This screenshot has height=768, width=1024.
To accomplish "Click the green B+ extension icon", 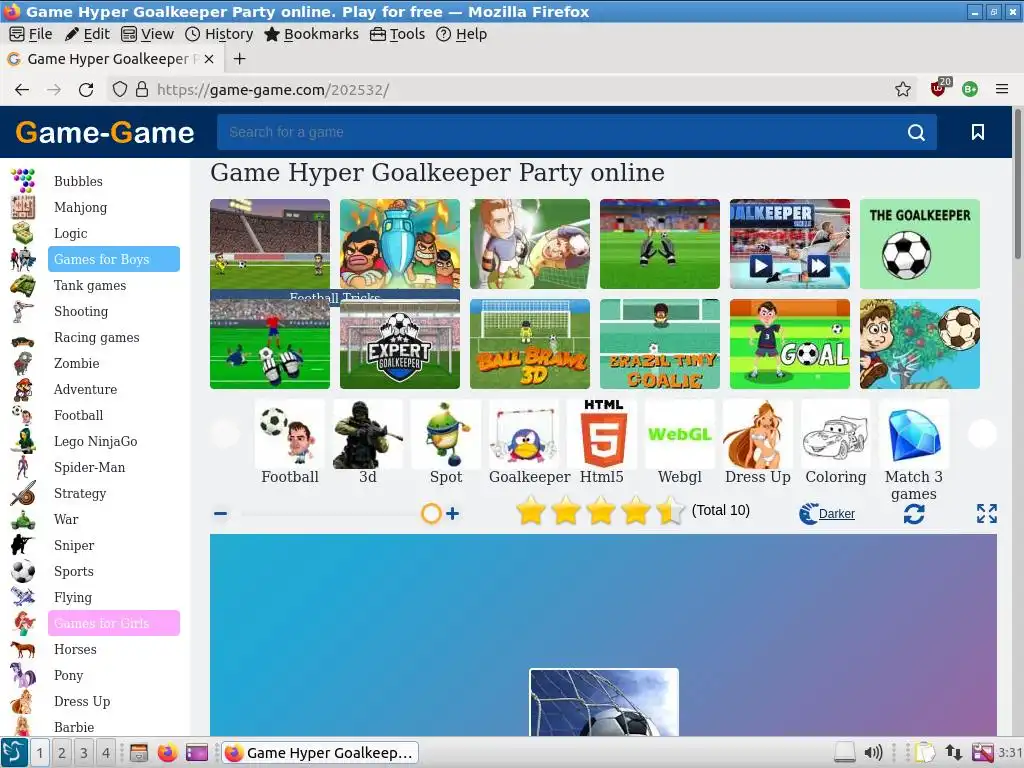I will click(x=970, y=89).
